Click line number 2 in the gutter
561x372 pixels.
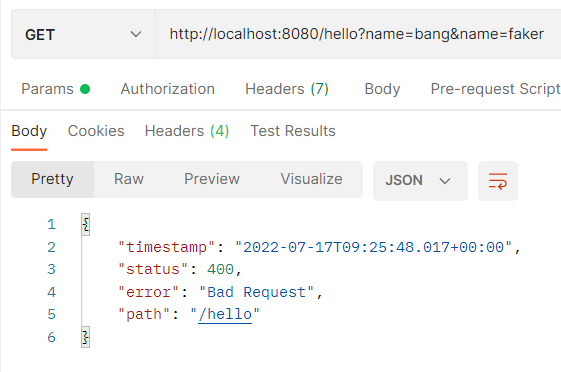click(x=52, y=247)
